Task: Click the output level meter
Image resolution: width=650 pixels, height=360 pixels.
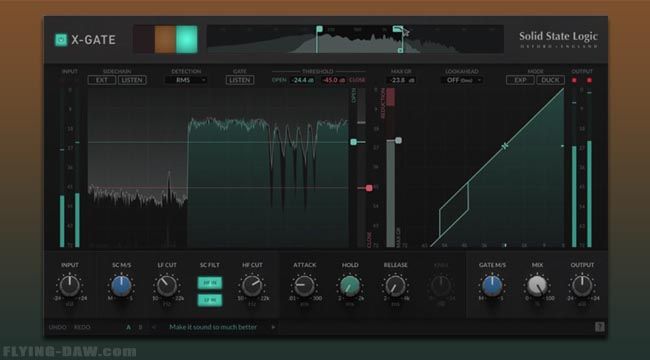Action: [x=582, y=168]
